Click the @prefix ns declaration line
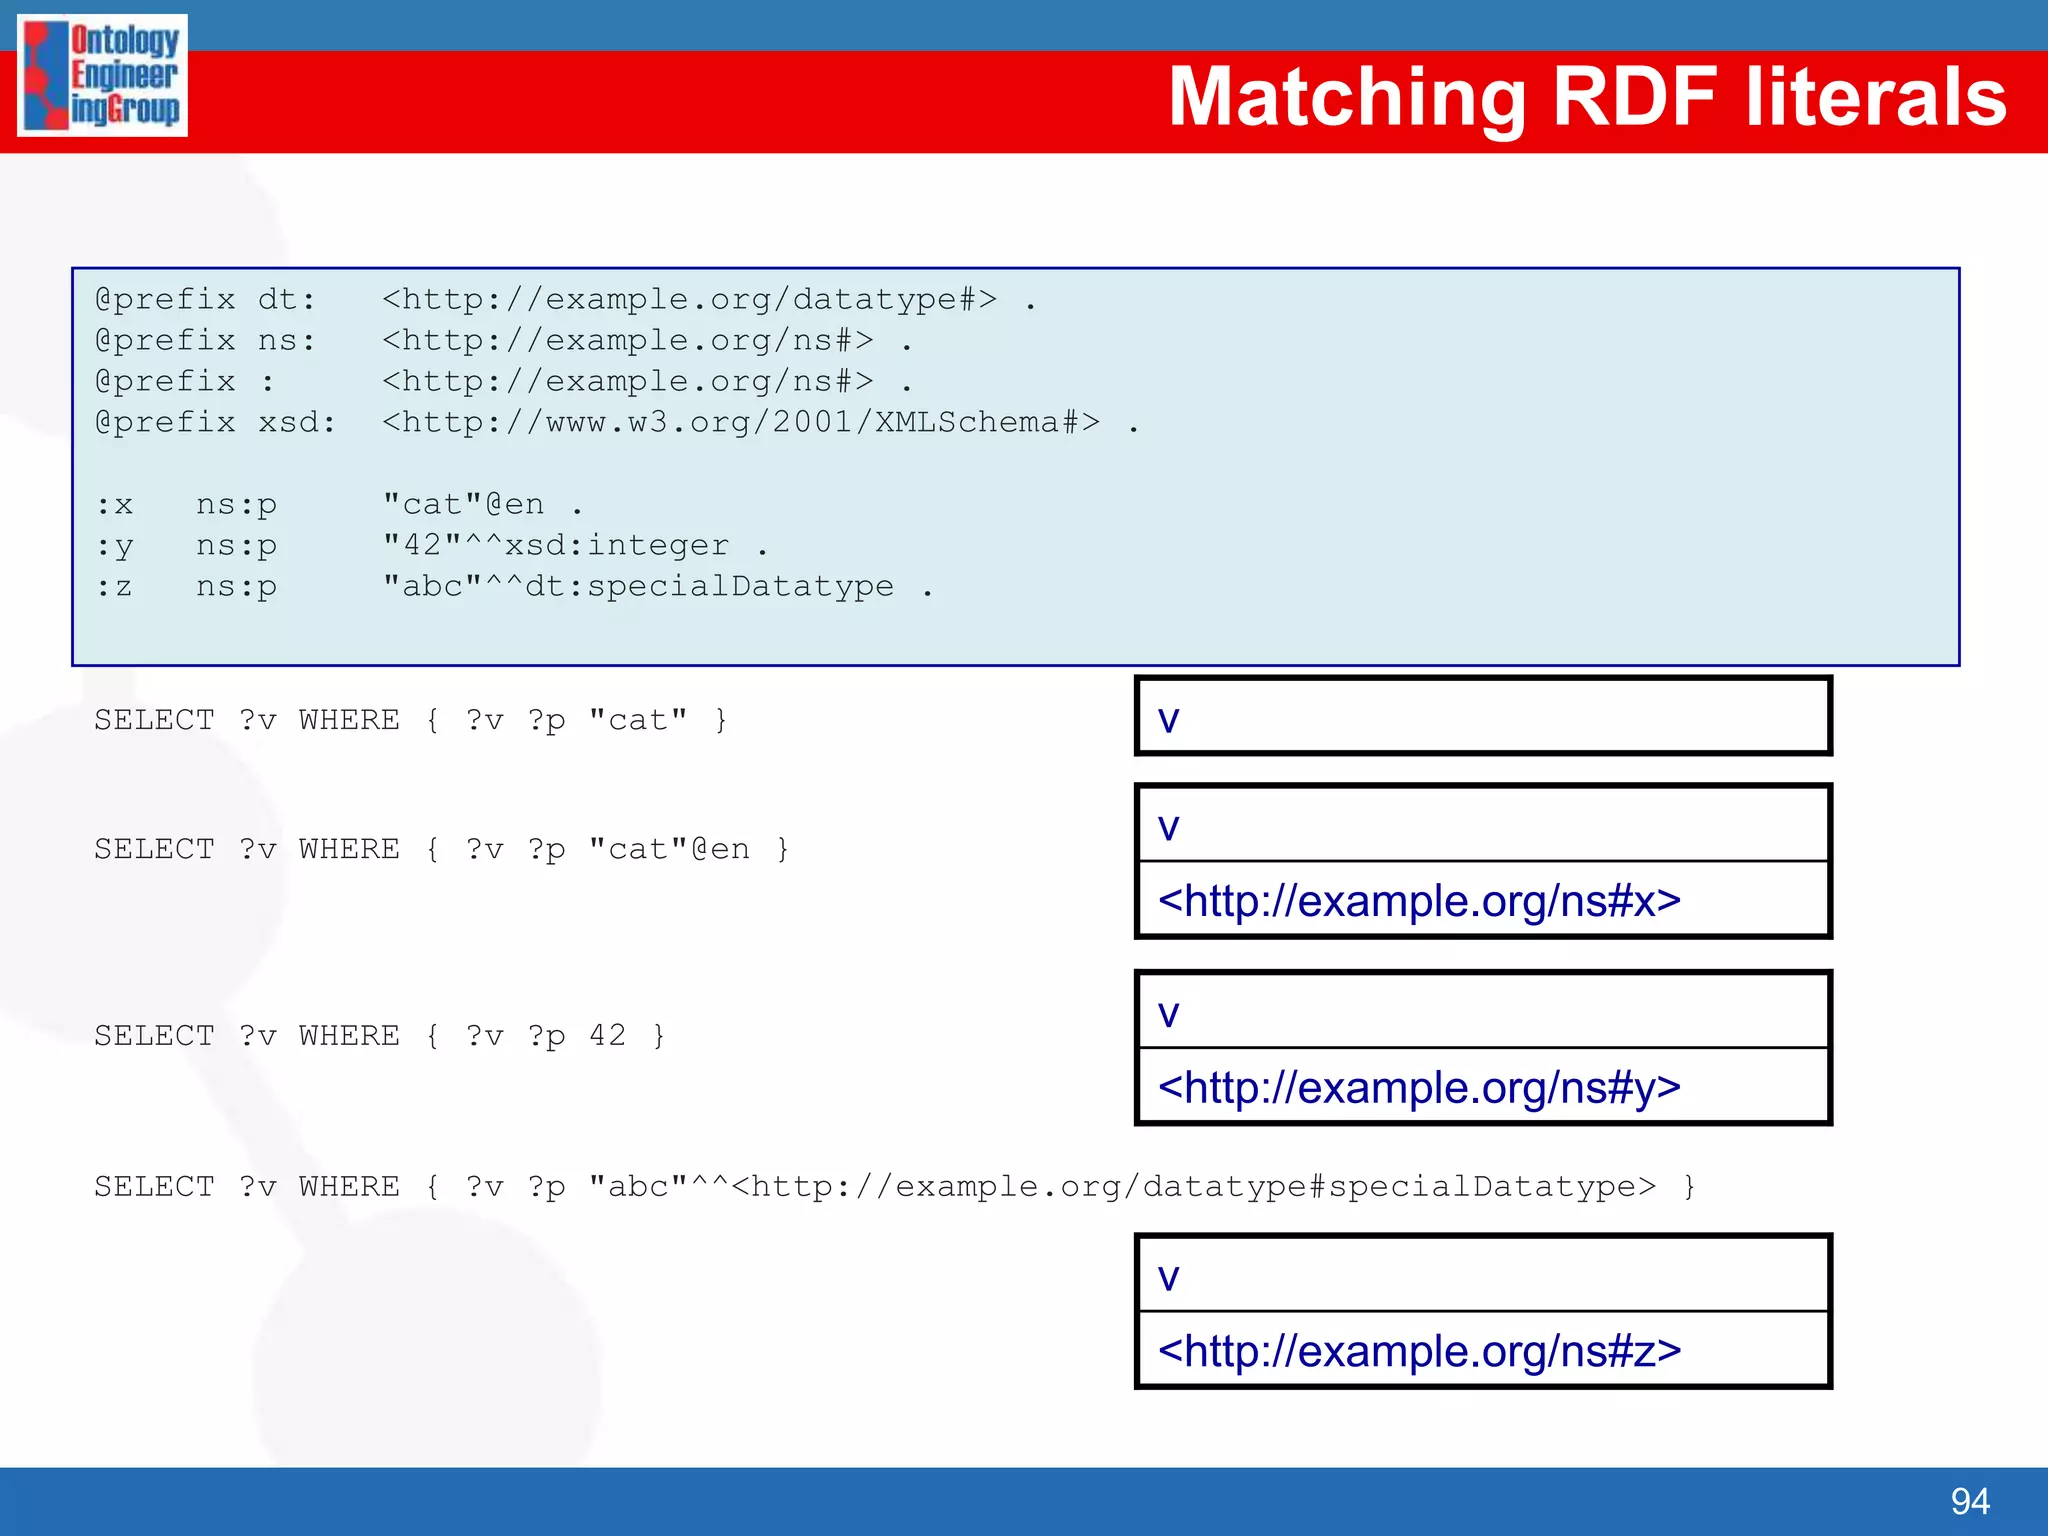Viewport: 2048px width, 1536px height. click(503, 340)
